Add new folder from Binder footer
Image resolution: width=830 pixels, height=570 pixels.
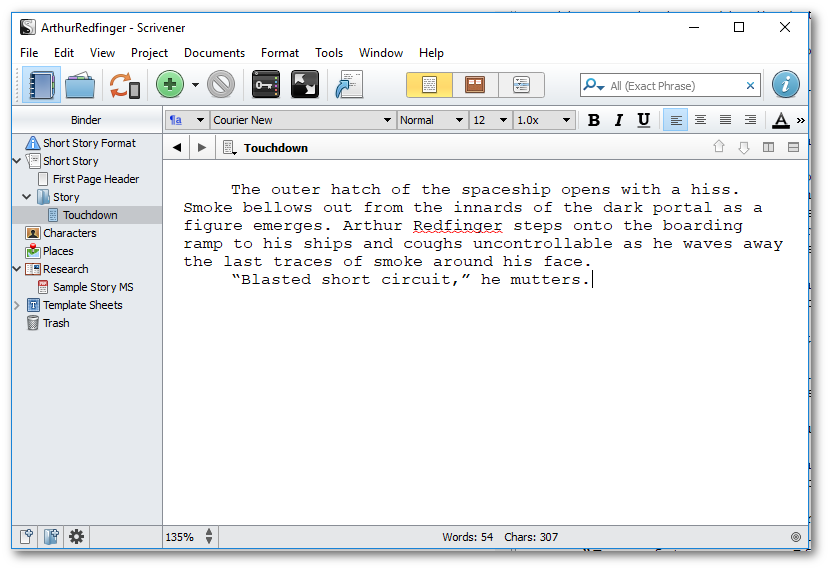point(51,537)
